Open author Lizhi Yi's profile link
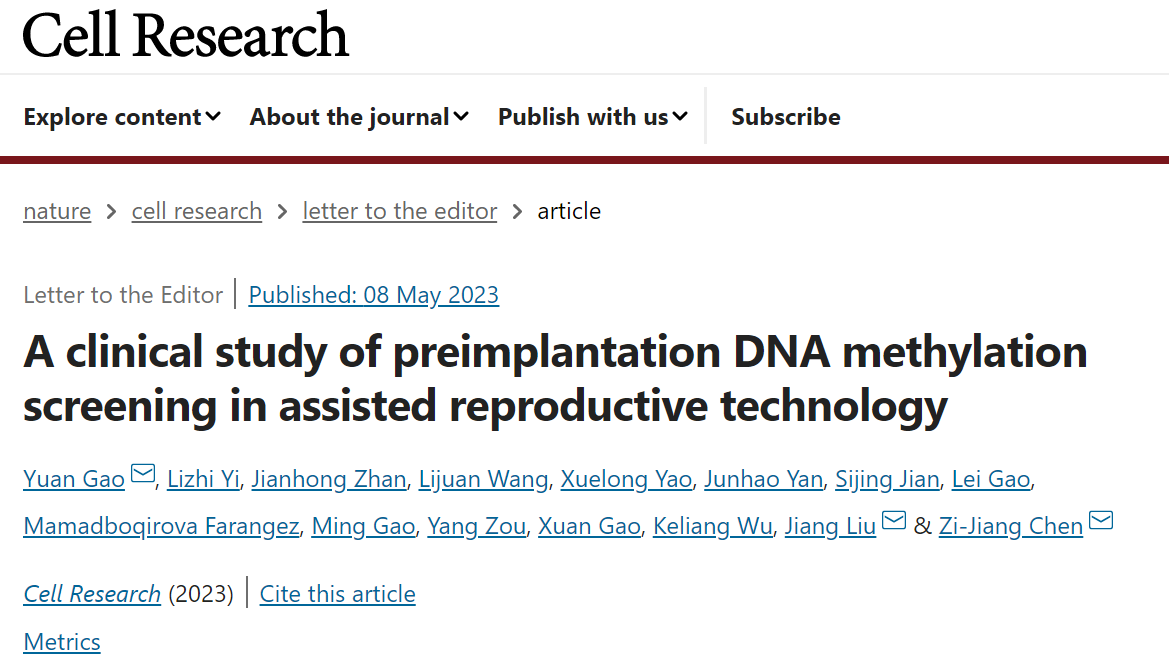Screen dimensions: 1169x667 pos(204,479)
